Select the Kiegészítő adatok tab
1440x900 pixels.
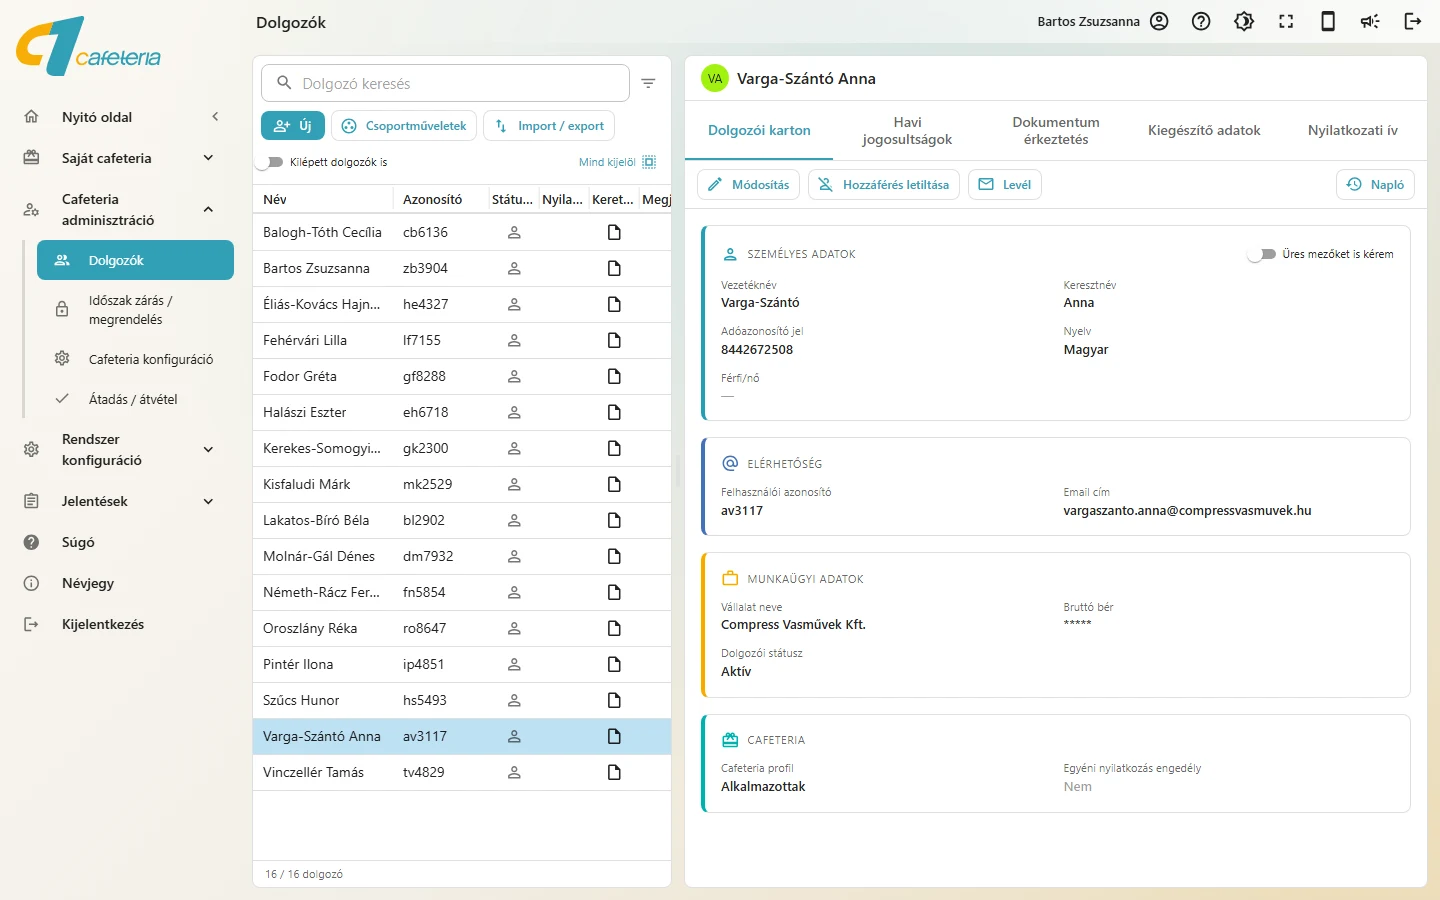tap(1204, 131)
